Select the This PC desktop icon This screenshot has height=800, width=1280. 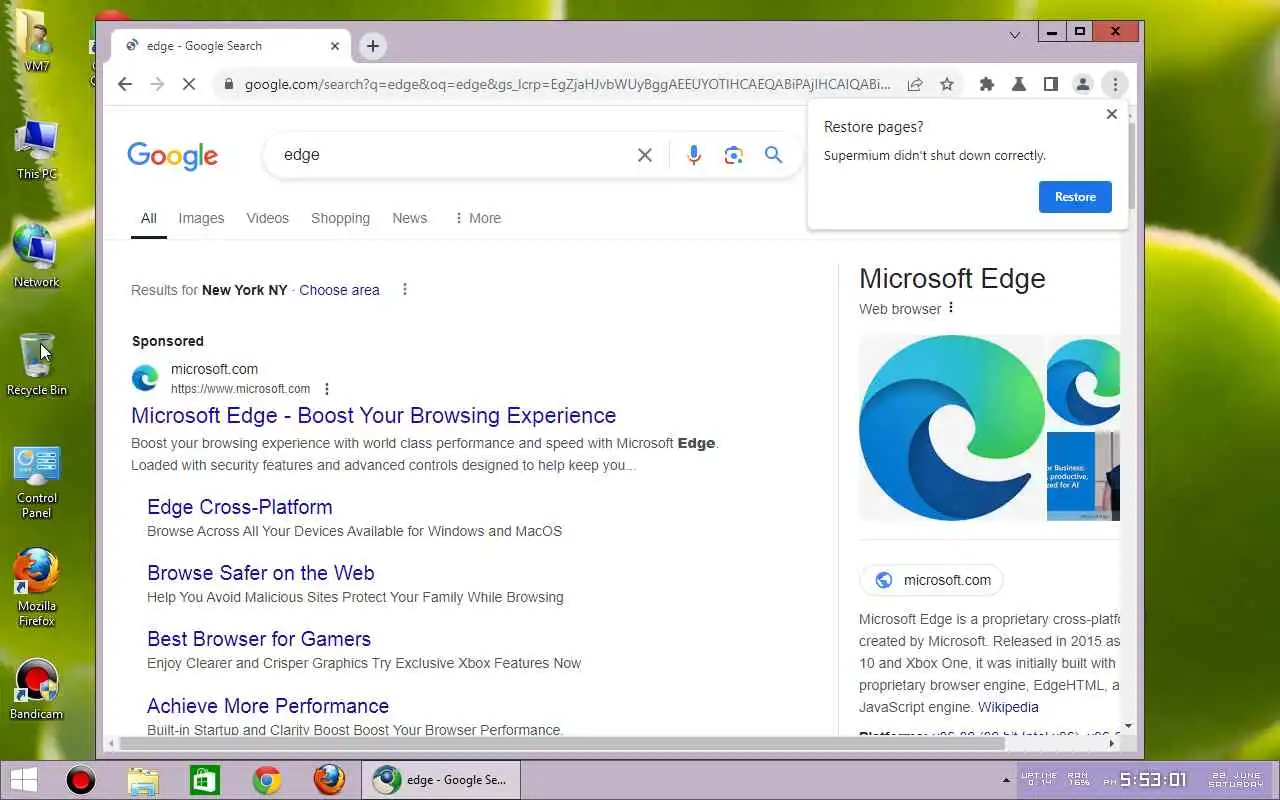(37, 149)
